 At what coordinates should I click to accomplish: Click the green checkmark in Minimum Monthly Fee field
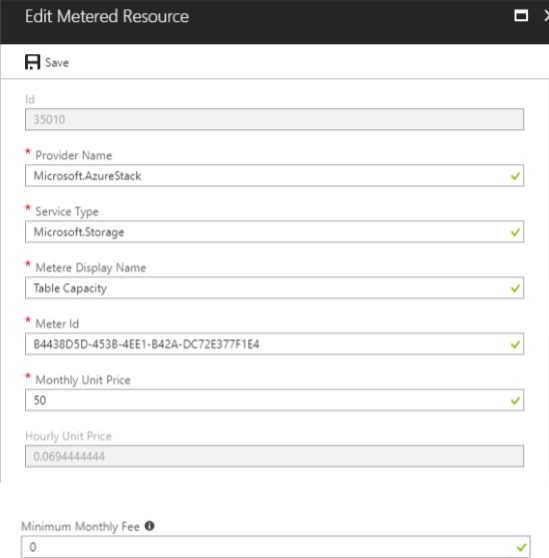pyautogui.click(x=521, y=547)
